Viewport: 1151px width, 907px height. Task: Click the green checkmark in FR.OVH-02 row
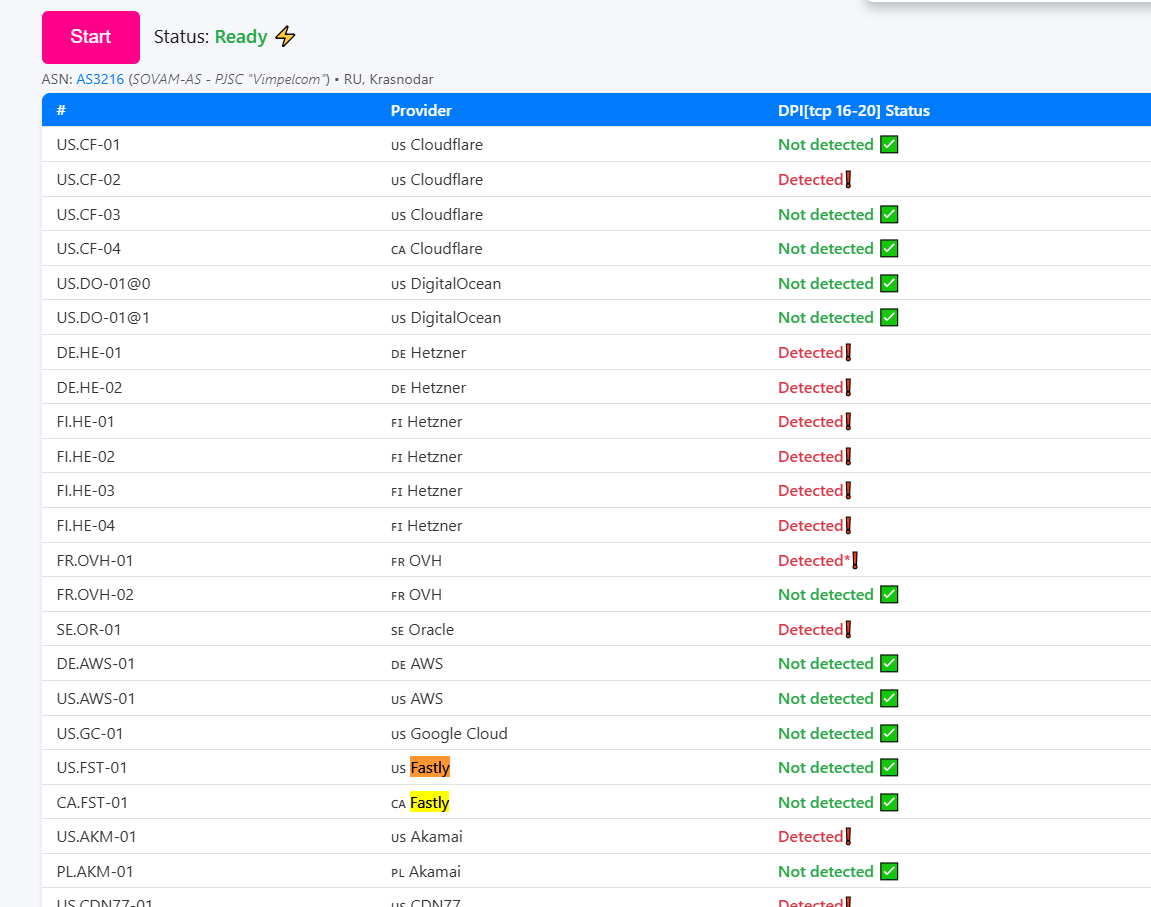(x=889, y=594)
